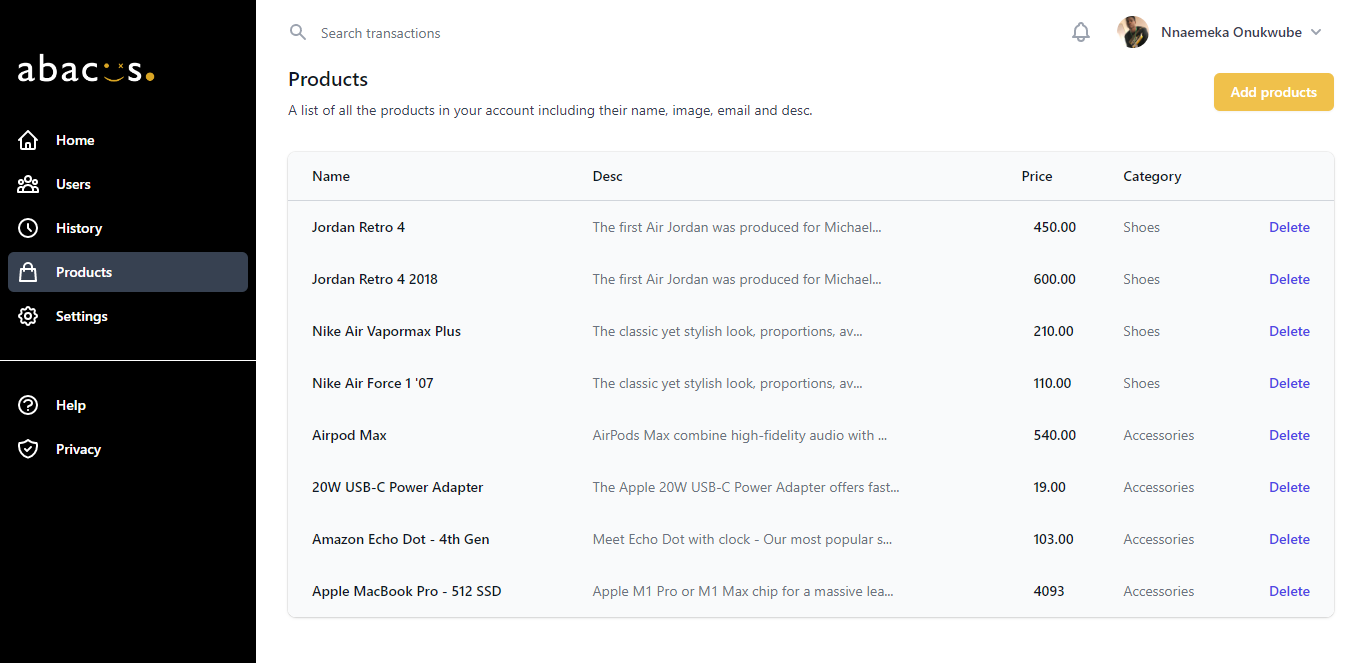
Task: Click the price 4093
Action: [1049, 591]
